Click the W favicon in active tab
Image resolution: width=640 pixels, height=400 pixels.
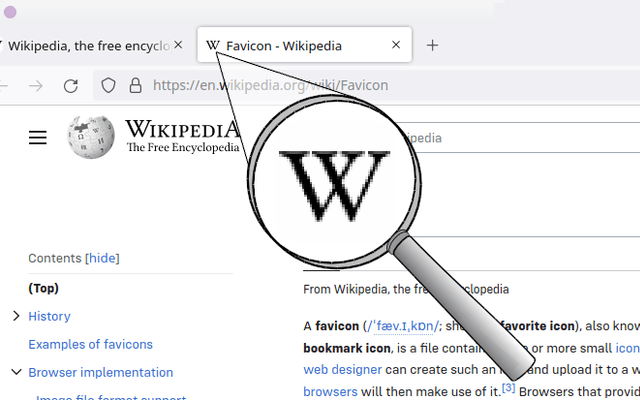pos(213,45)
